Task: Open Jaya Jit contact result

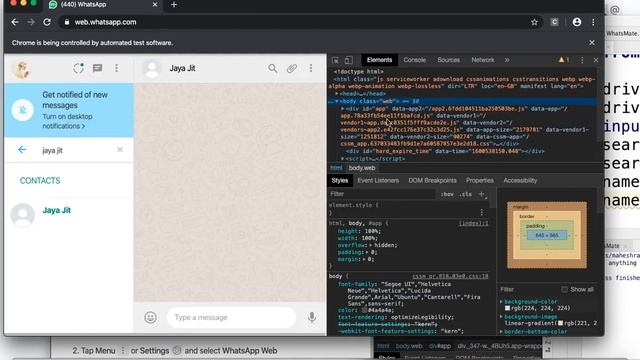Action: tap(69, 214)
